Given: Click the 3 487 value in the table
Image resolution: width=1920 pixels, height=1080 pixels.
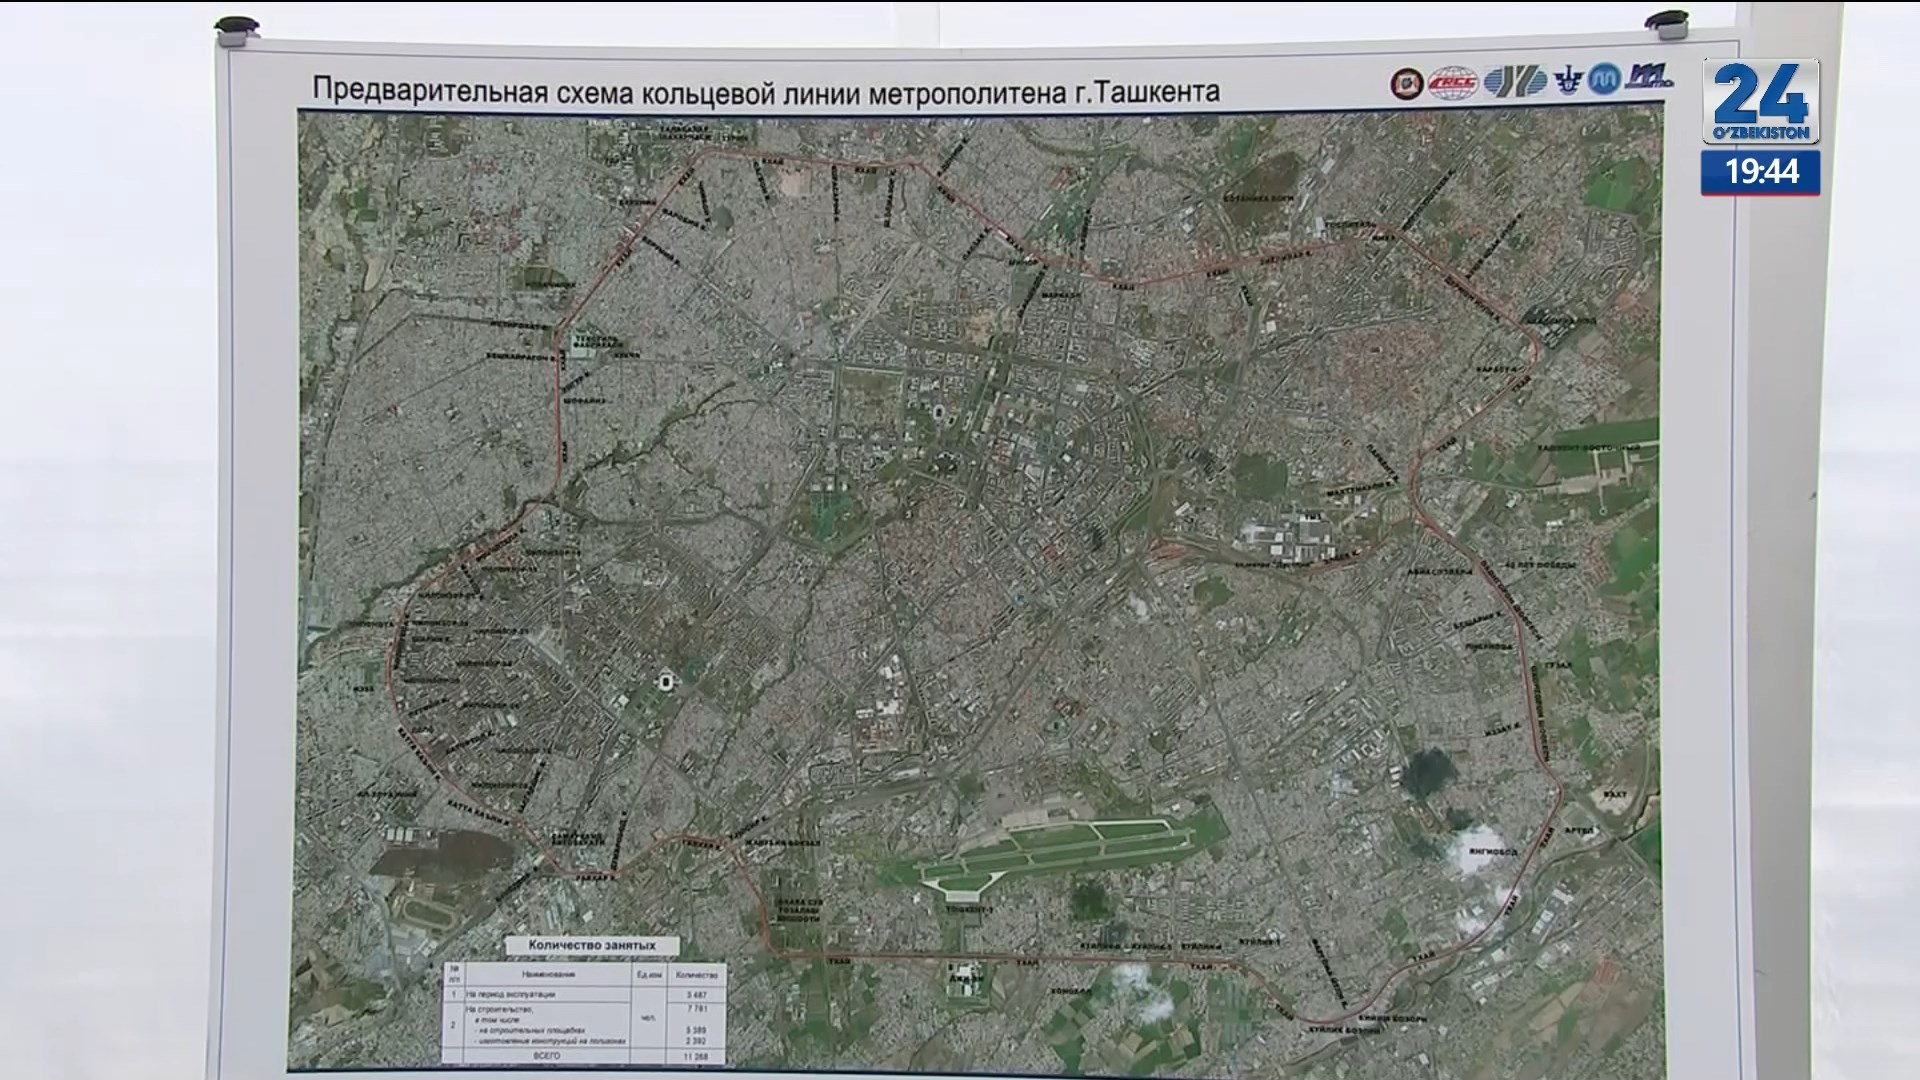Looking at the screenshot, I should (x=697, y=995).
